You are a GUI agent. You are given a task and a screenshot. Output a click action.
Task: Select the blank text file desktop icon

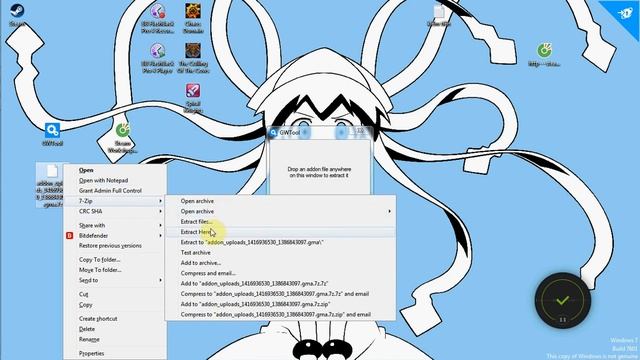pyautogui.click(x=439, y=11)
